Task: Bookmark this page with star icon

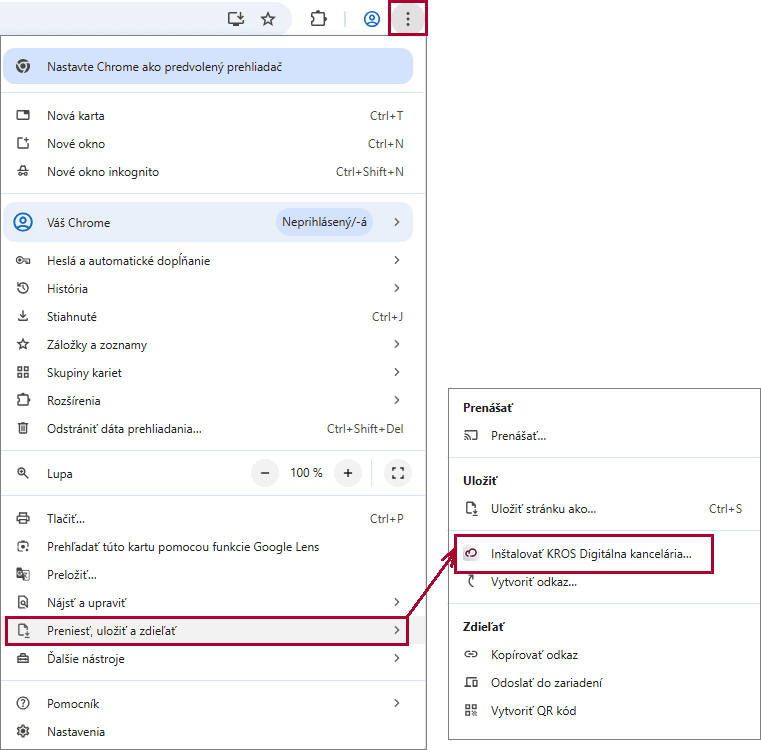Action: pos(268,19)
